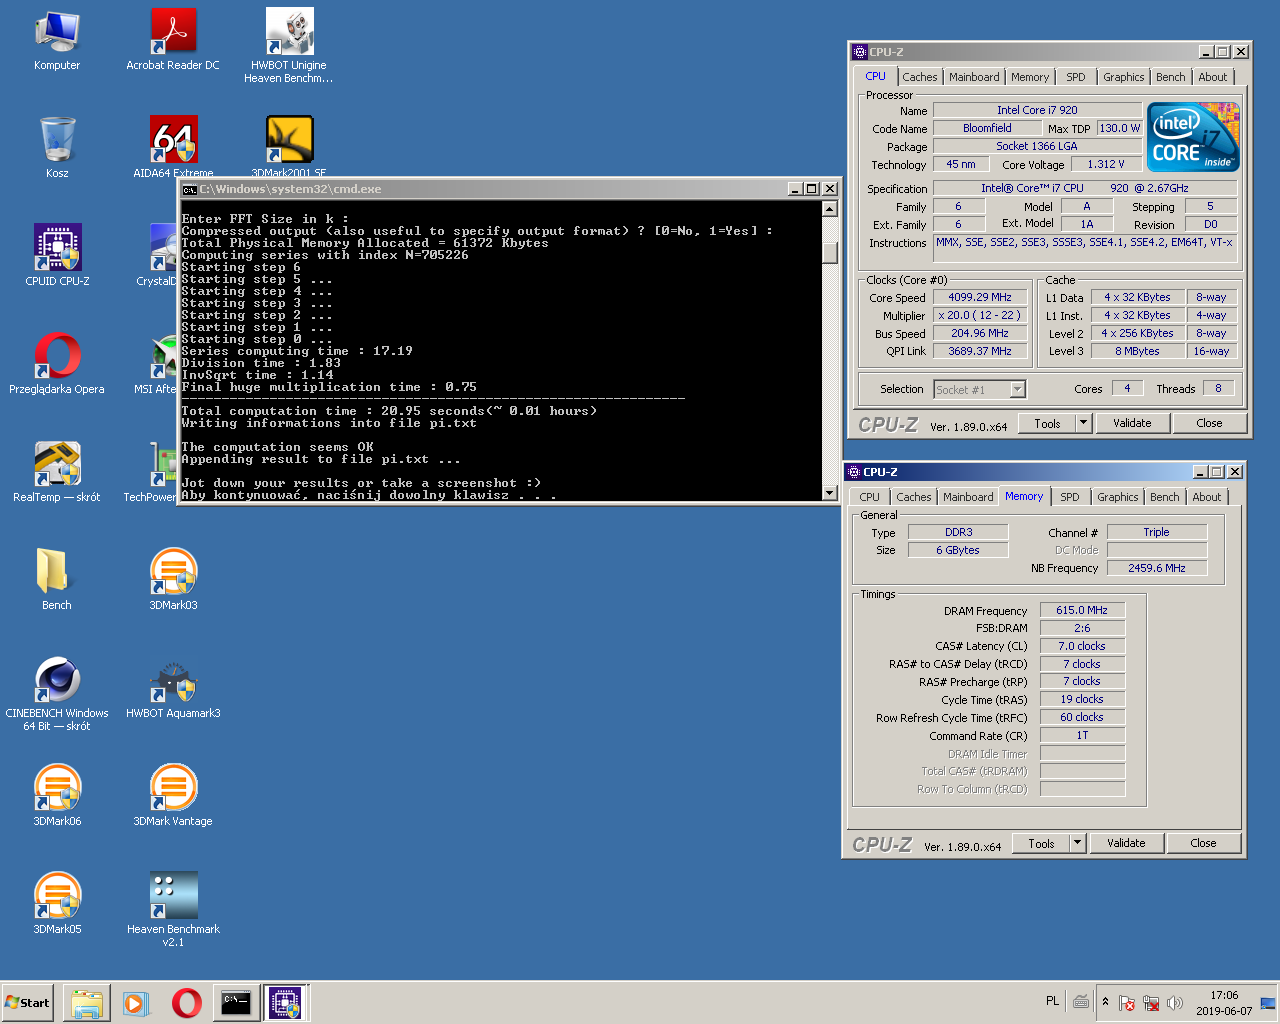1280x1024 pixels.
Task: Open Acrobat Reader DC shortcut
Action: pos(173,41)
